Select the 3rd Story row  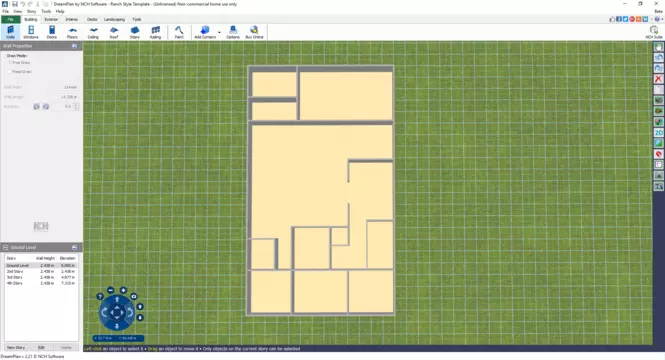41,277
